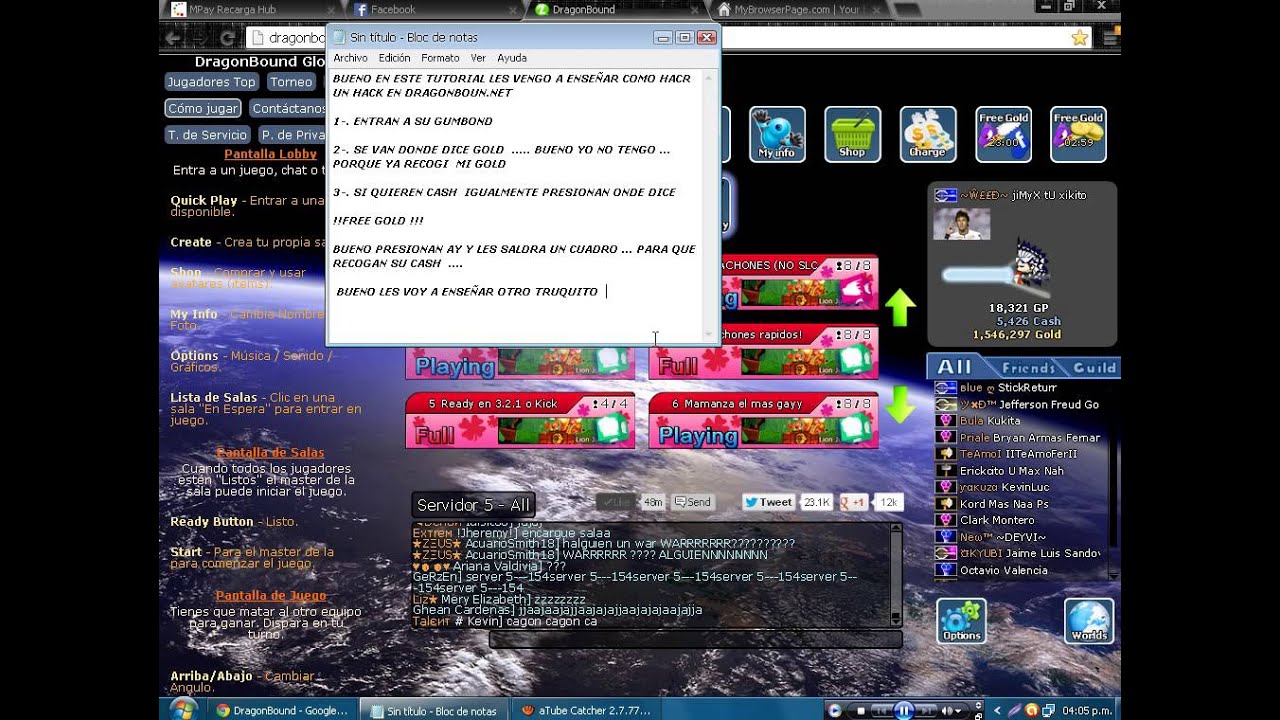
Task: Click the taskbar volume icon in media toolbar
Action: (946, 711)
